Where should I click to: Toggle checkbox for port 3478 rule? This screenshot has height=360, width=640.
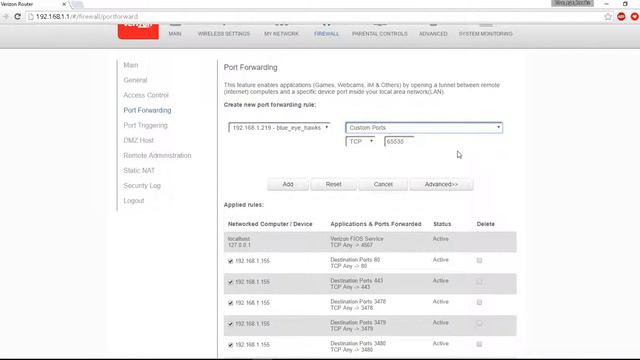point(231,303)
